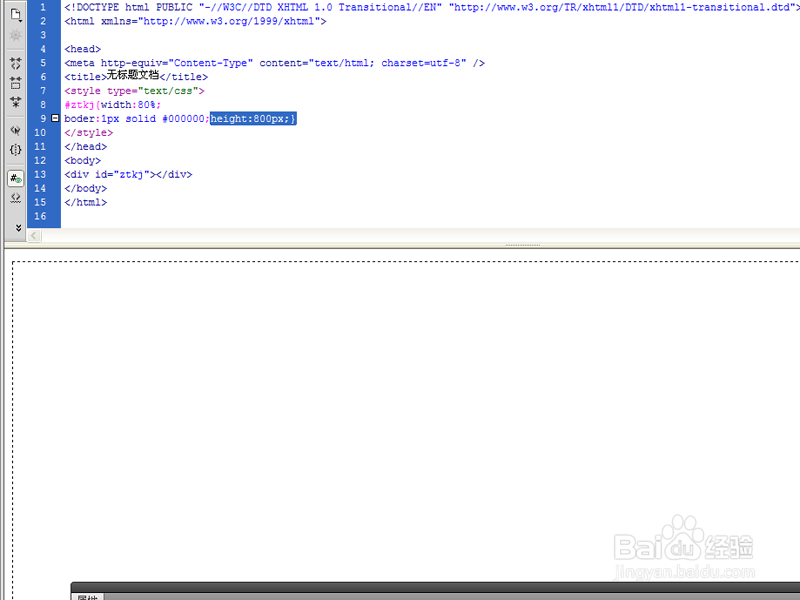Click line number 16 in gutter

click(x=40, y=216)
